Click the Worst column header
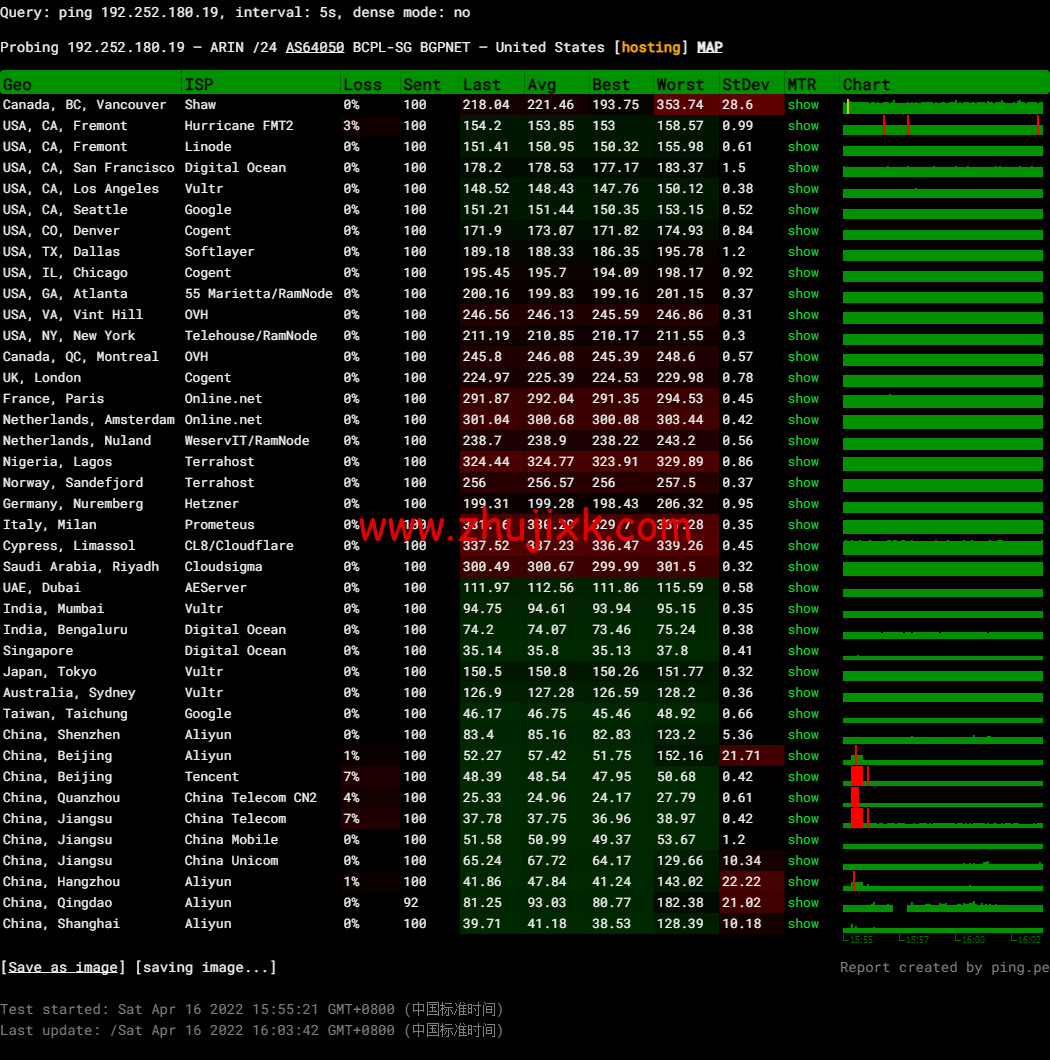 (679, 84)
